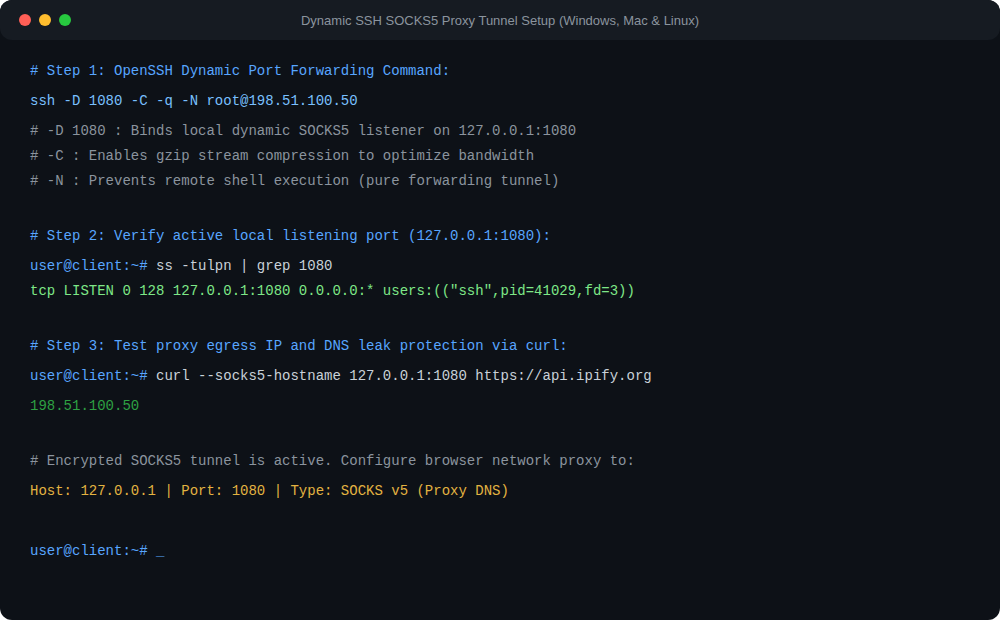Click the green '198.51.100.50' curl output

click(84, 406)
